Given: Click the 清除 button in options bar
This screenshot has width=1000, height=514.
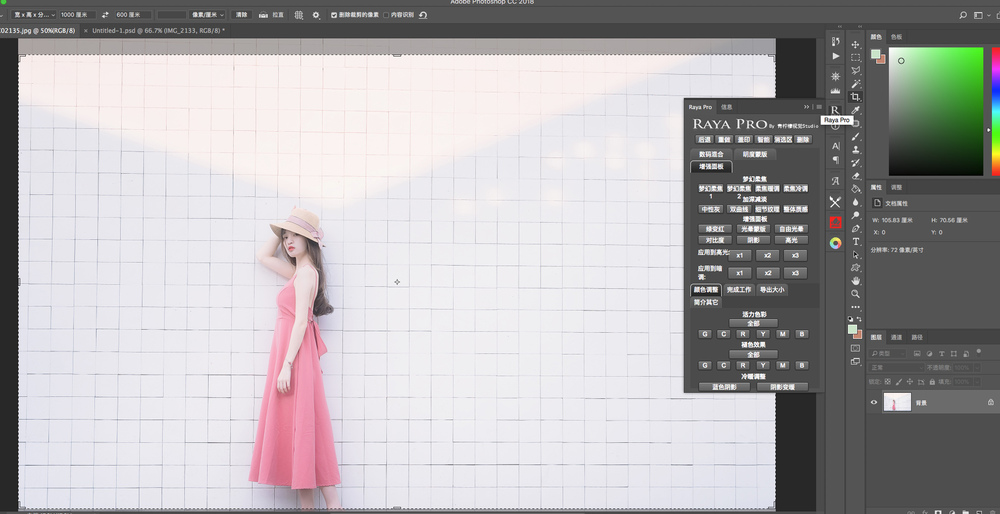Looking at the screenshot, I should tap(241, 15).
